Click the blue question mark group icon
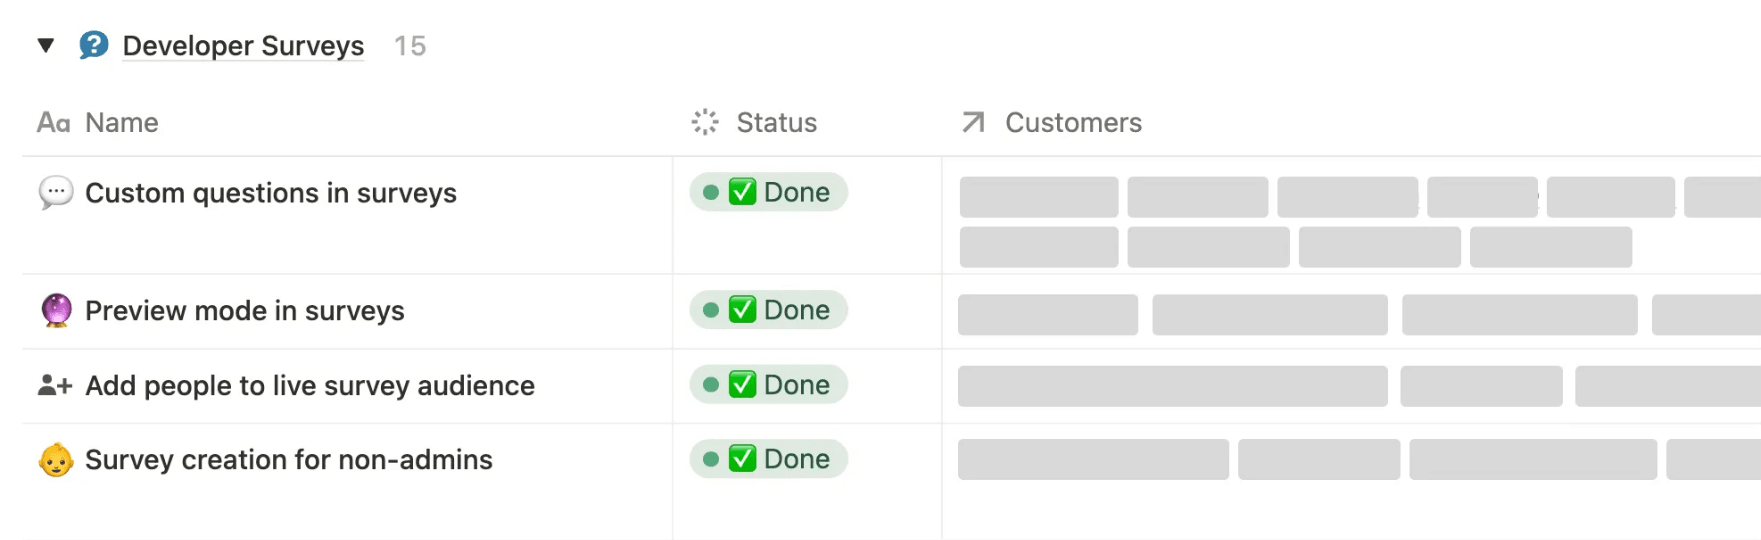Image resolution: width=1761 pixels, height=540 pixels. [x=93, y=45]
